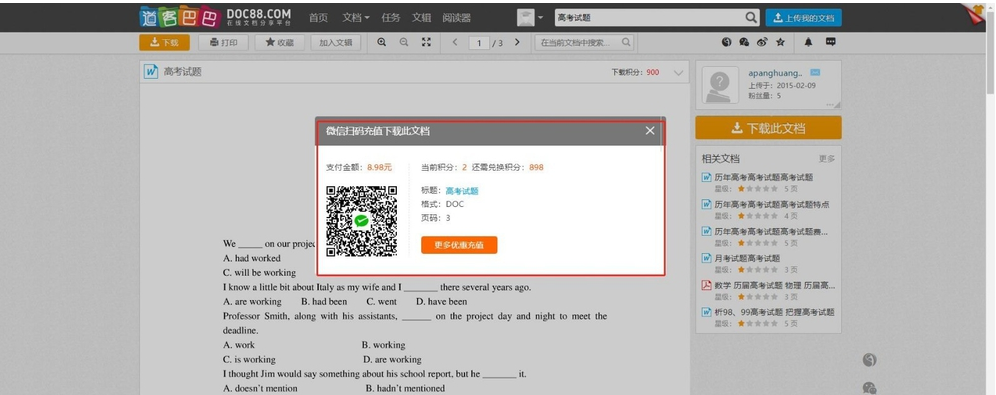996x395 pixels.
Task: Open the 首页 home menu item
Action: click(318, 18)
